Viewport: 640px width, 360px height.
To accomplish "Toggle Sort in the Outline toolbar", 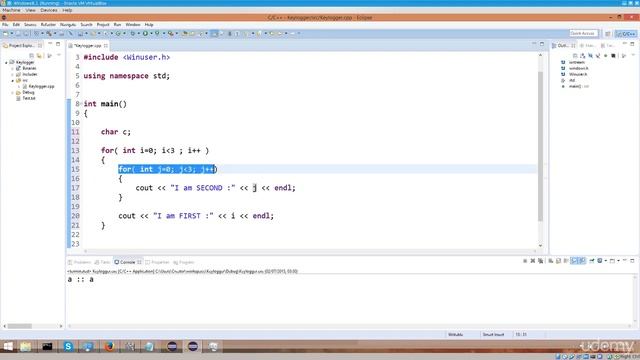I will click(582, 56).
